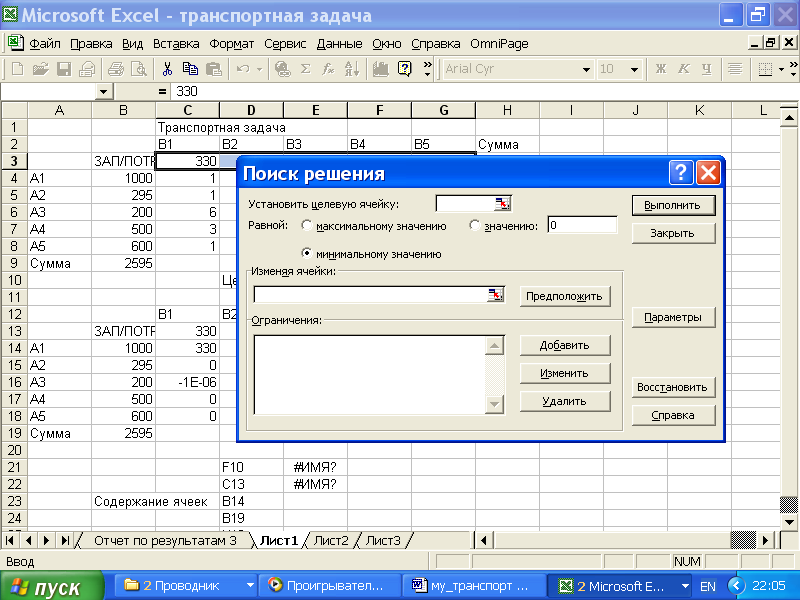
Task: Click the Добавить constraint button
Action: pyautogui.click(x=565, y=345)
